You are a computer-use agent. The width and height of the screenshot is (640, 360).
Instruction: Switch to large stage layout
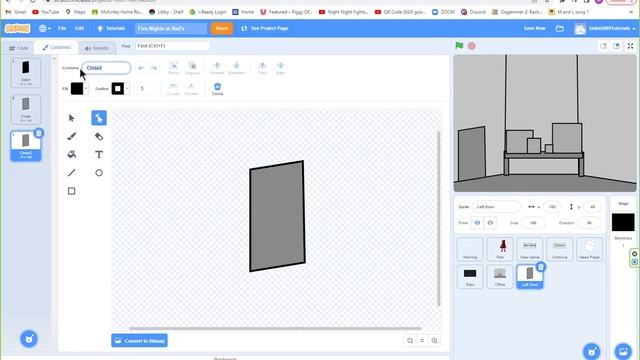tap(616, 46)
